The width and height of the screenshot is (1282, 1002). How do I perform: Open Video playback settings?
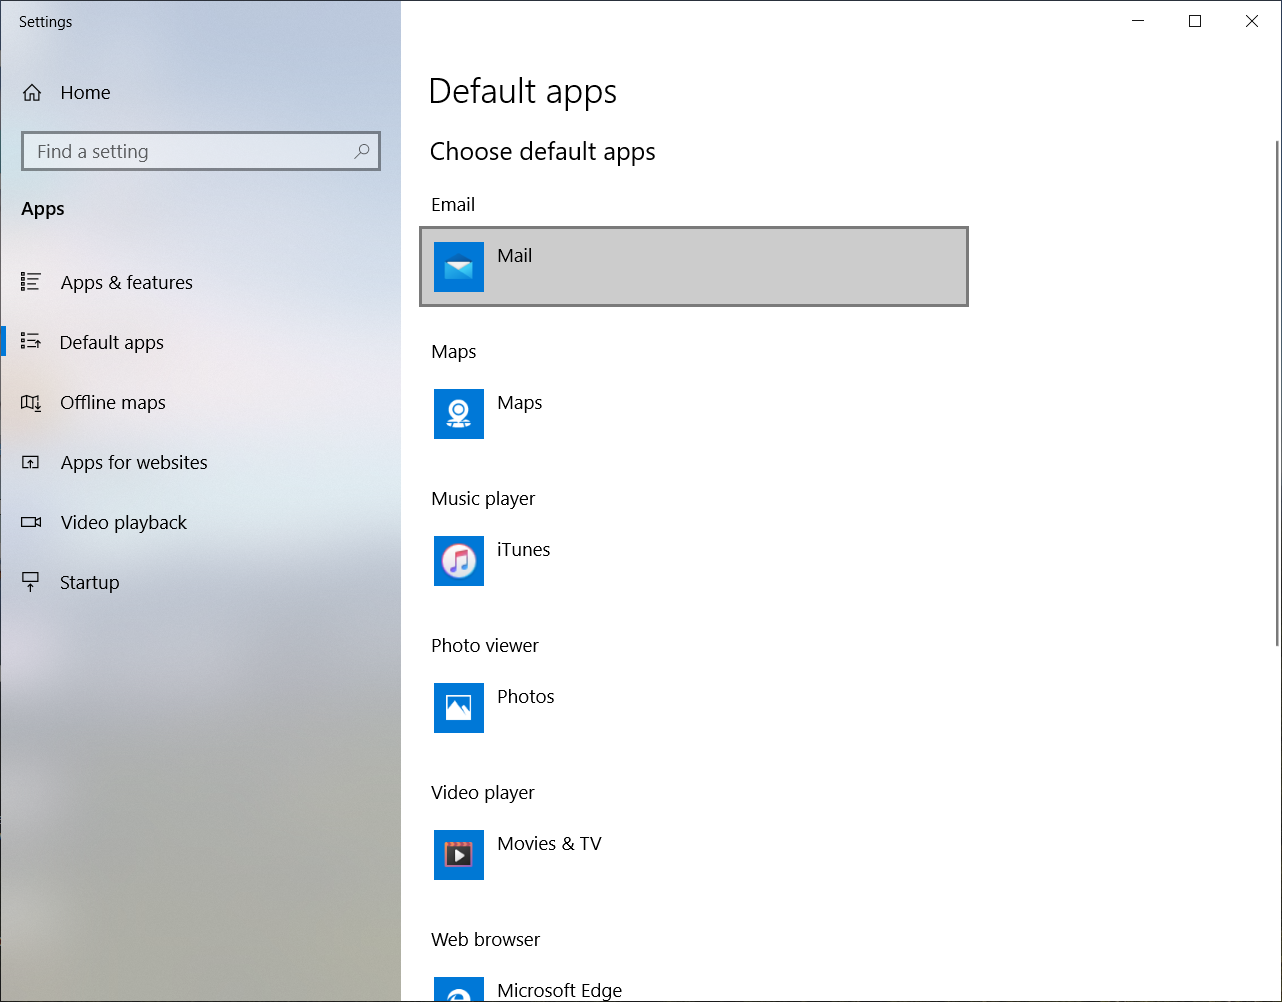coord(200,522)
